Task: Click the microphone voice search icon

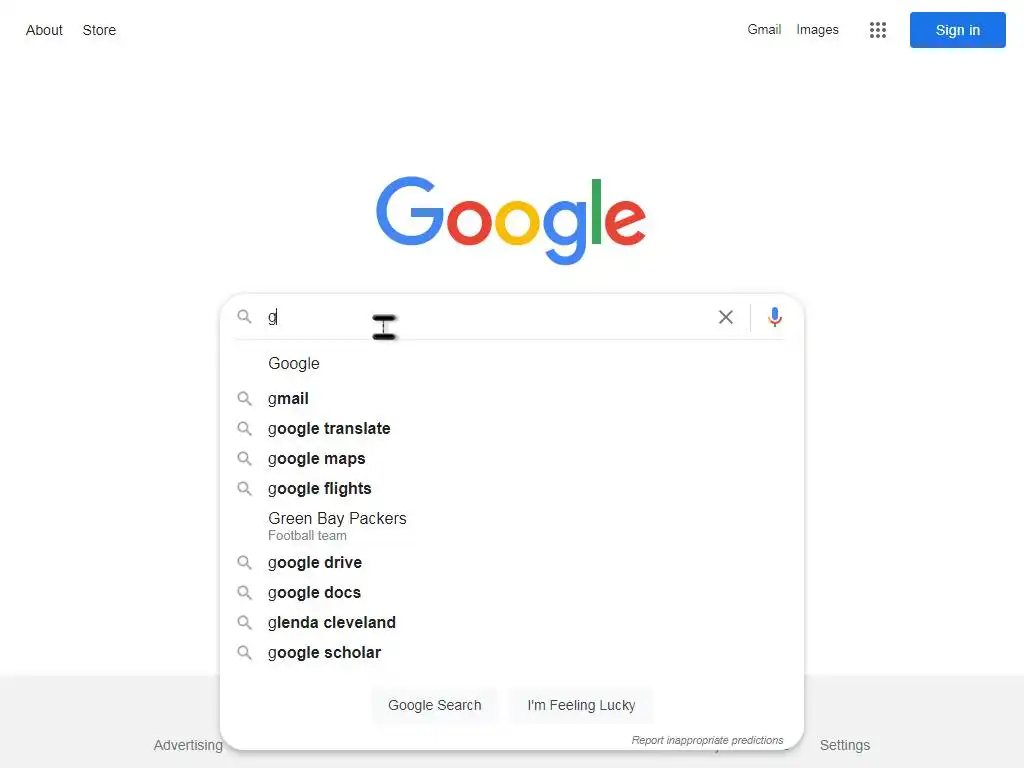Action: (775, 317)
